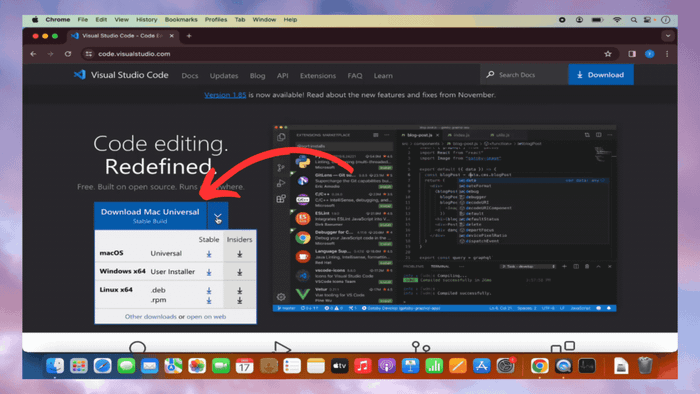Open Chrome profile avatar
This screenshot has width=700, height=394.
tap(650, 54)
